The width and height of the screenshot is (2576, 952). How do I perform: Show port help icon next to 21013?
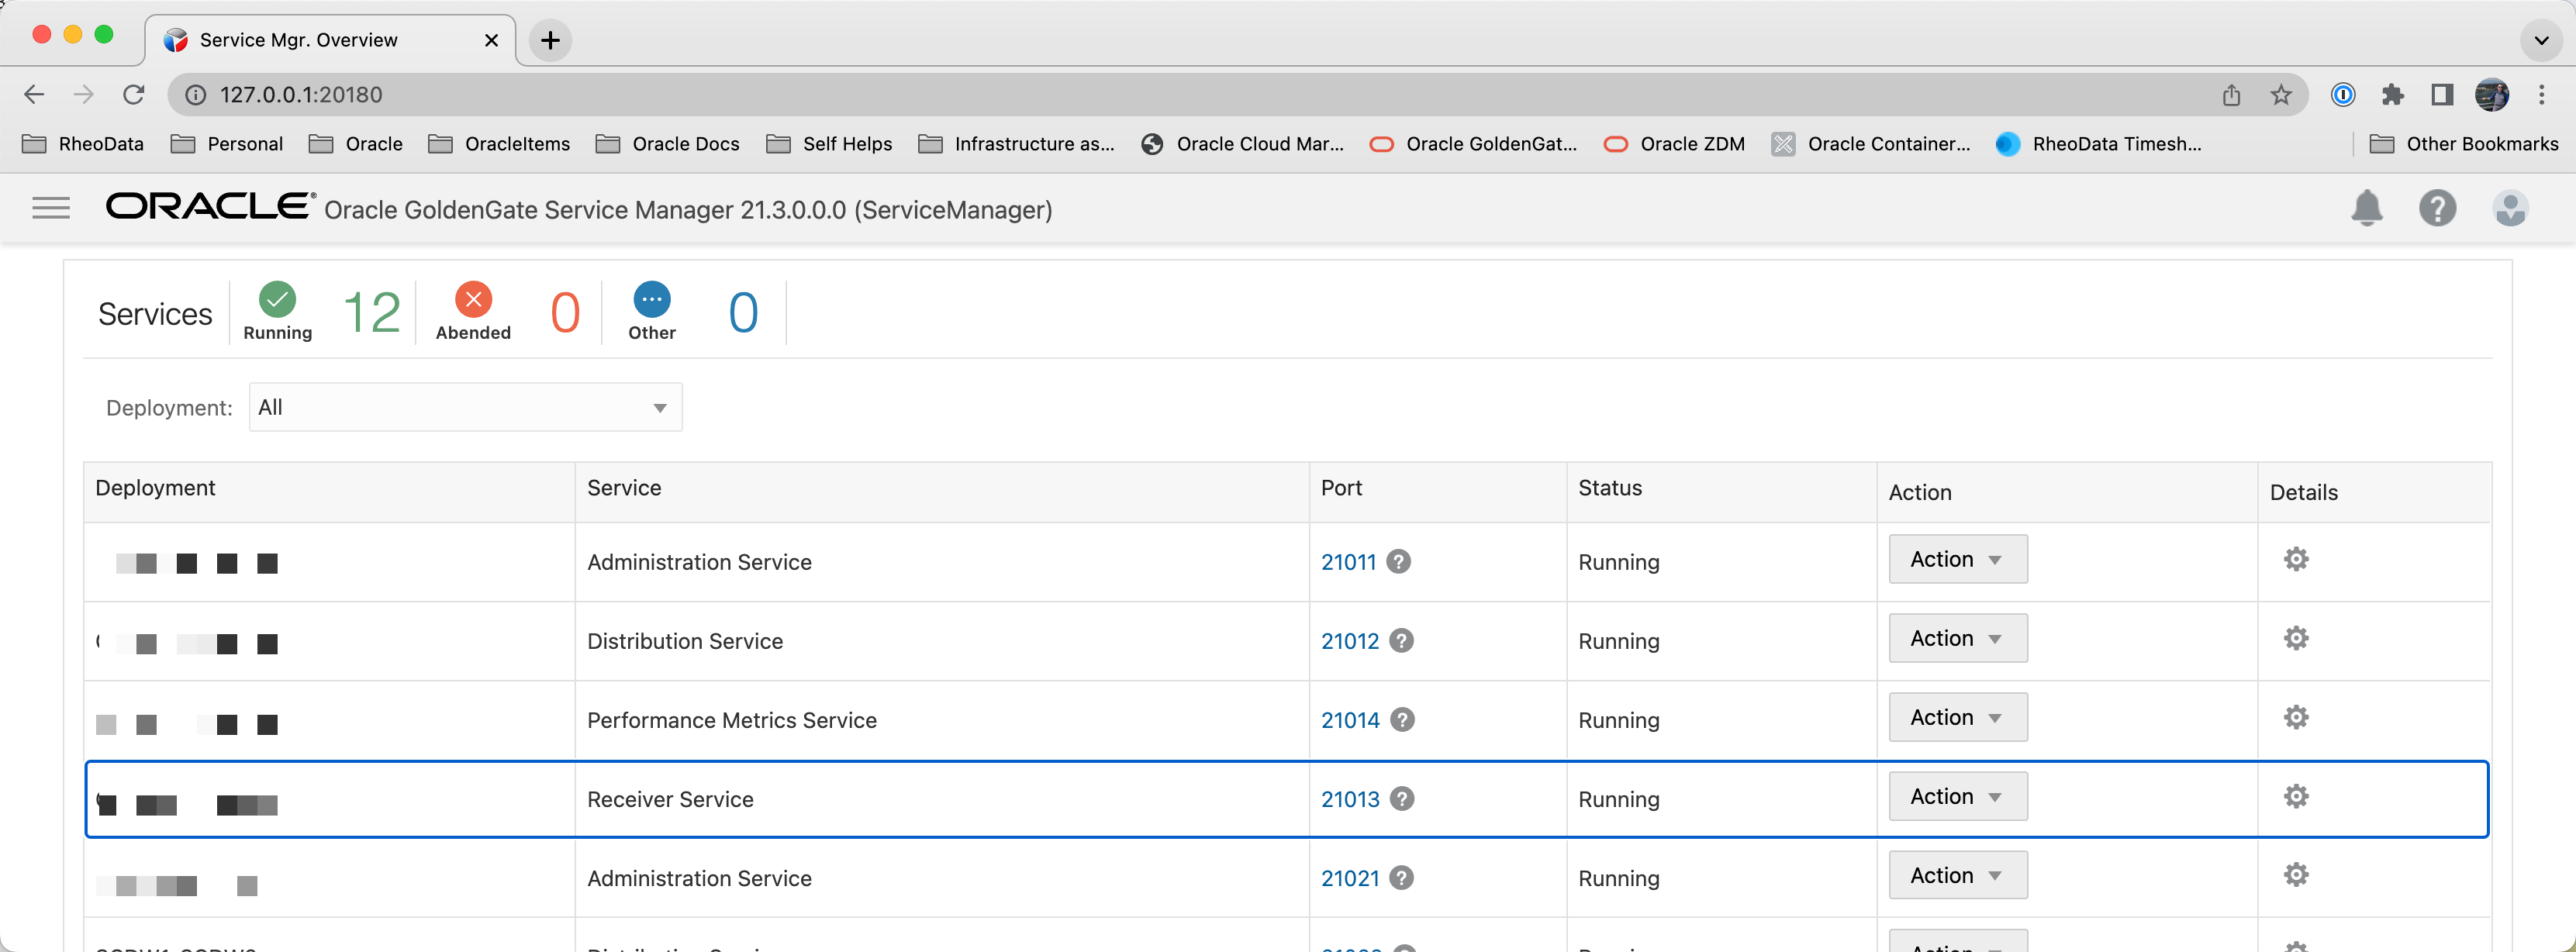tap(1403, 799)
